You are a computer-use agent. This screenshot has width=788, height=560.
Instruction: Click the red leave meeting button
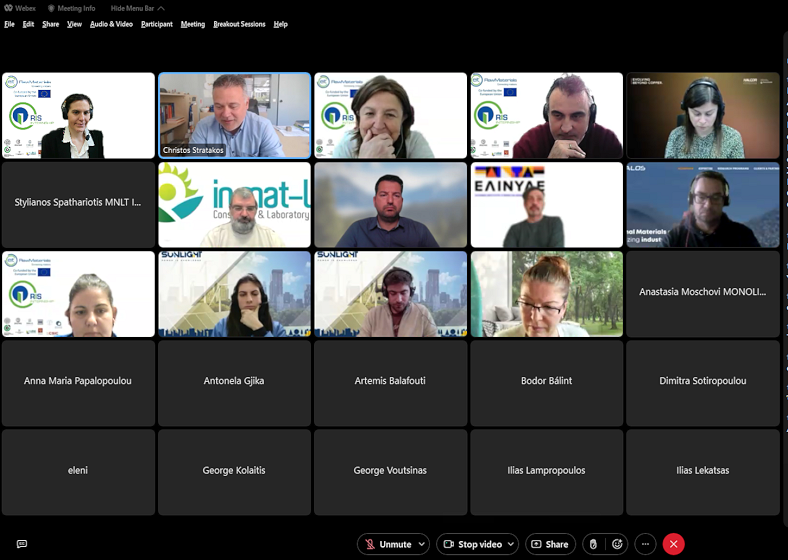(x=674, y=544)
